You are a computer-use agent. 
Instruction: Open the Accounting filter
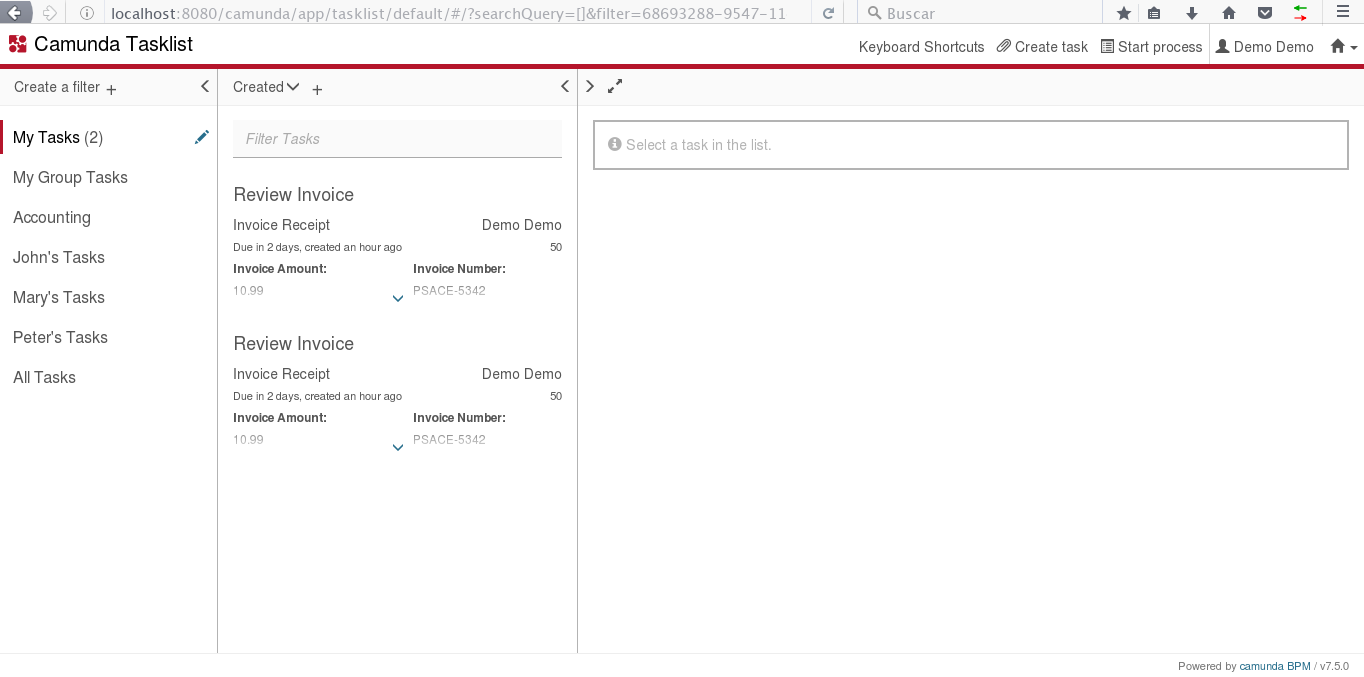coord(52,217)
